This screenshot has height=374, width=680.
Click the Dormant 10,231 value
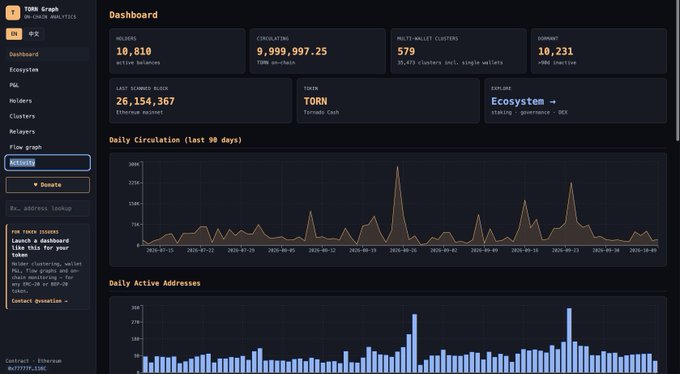coord(556,52)
